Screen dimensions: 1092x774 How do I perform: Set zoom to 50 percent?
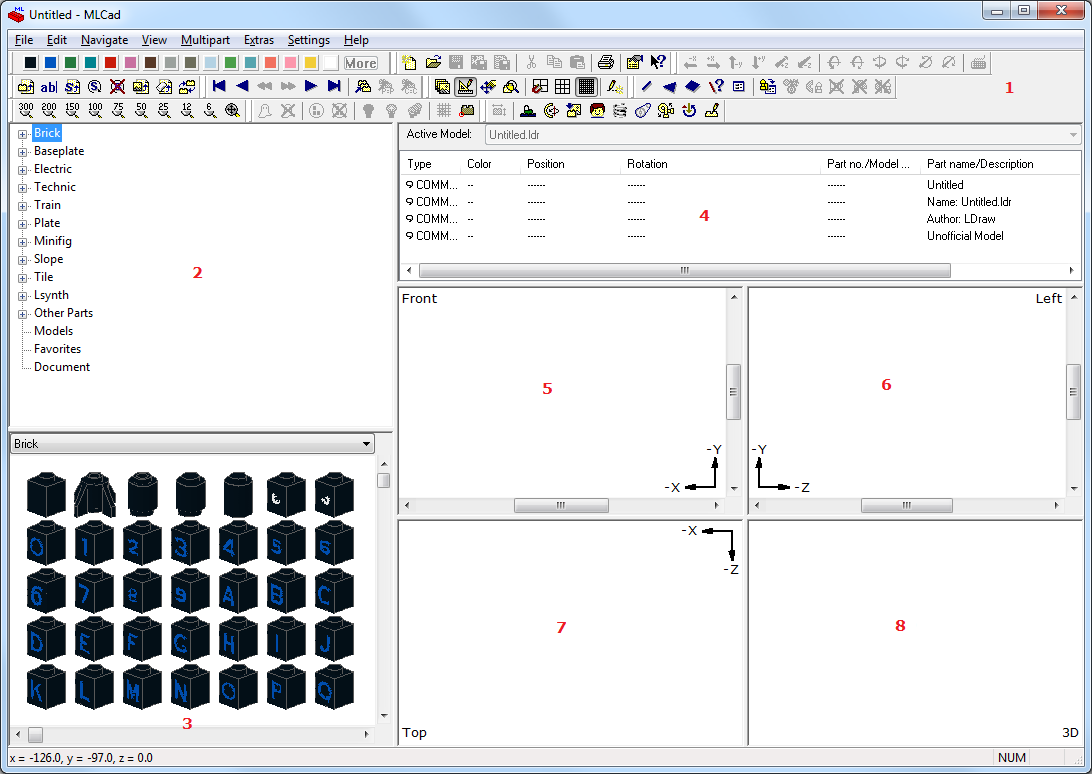coord(141,110)
